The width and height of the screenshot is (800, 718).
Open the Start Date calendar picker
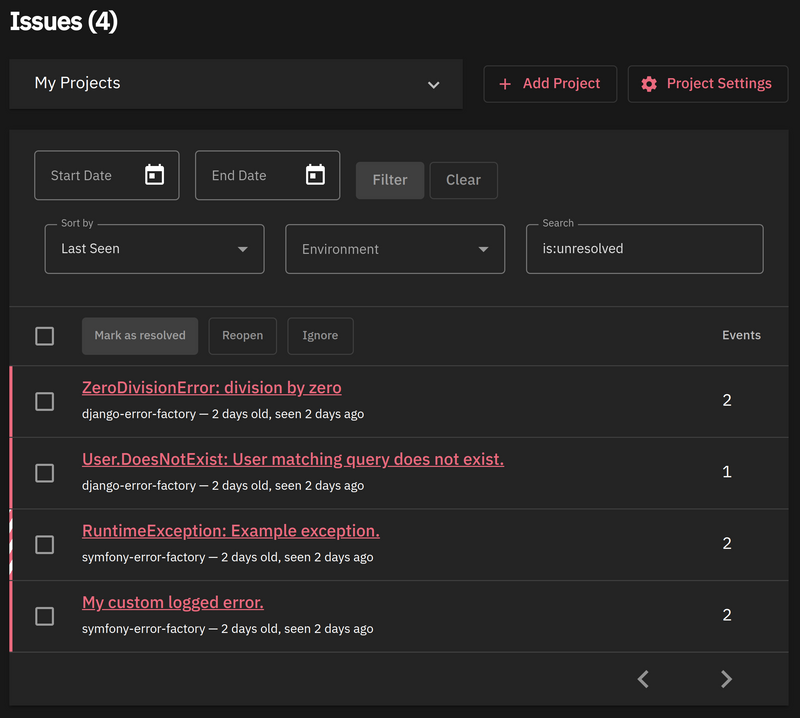(155, 174)
